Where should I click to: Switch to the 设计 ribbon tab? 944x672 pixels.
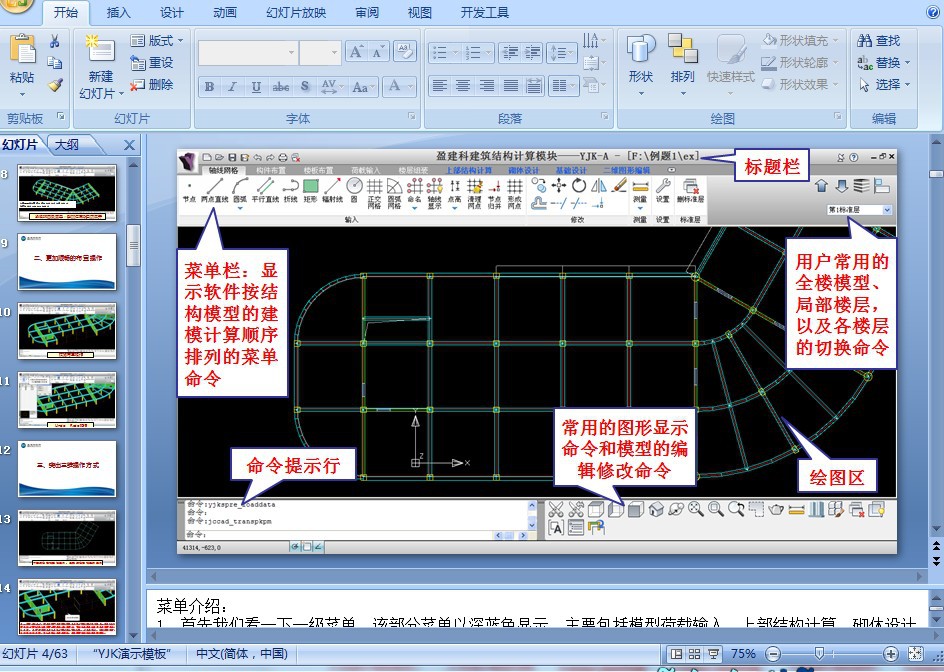pos(172,13)
